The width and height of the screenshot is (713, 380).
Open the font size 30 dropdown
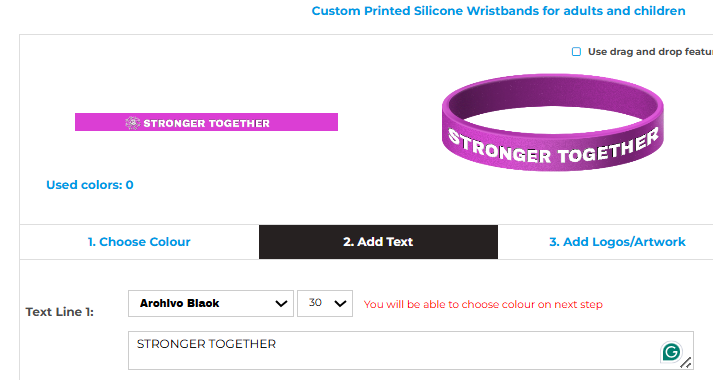click(x=325, y=304)
